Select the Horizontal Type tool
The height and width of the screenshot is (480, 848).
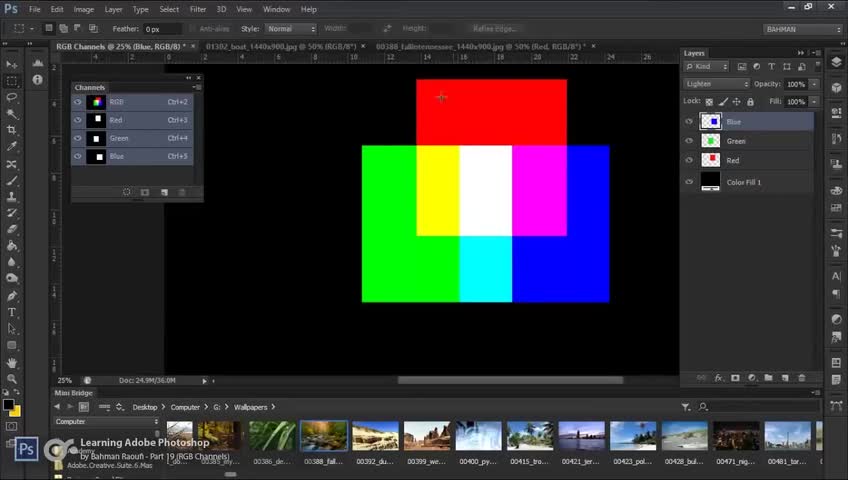point(11,312)
